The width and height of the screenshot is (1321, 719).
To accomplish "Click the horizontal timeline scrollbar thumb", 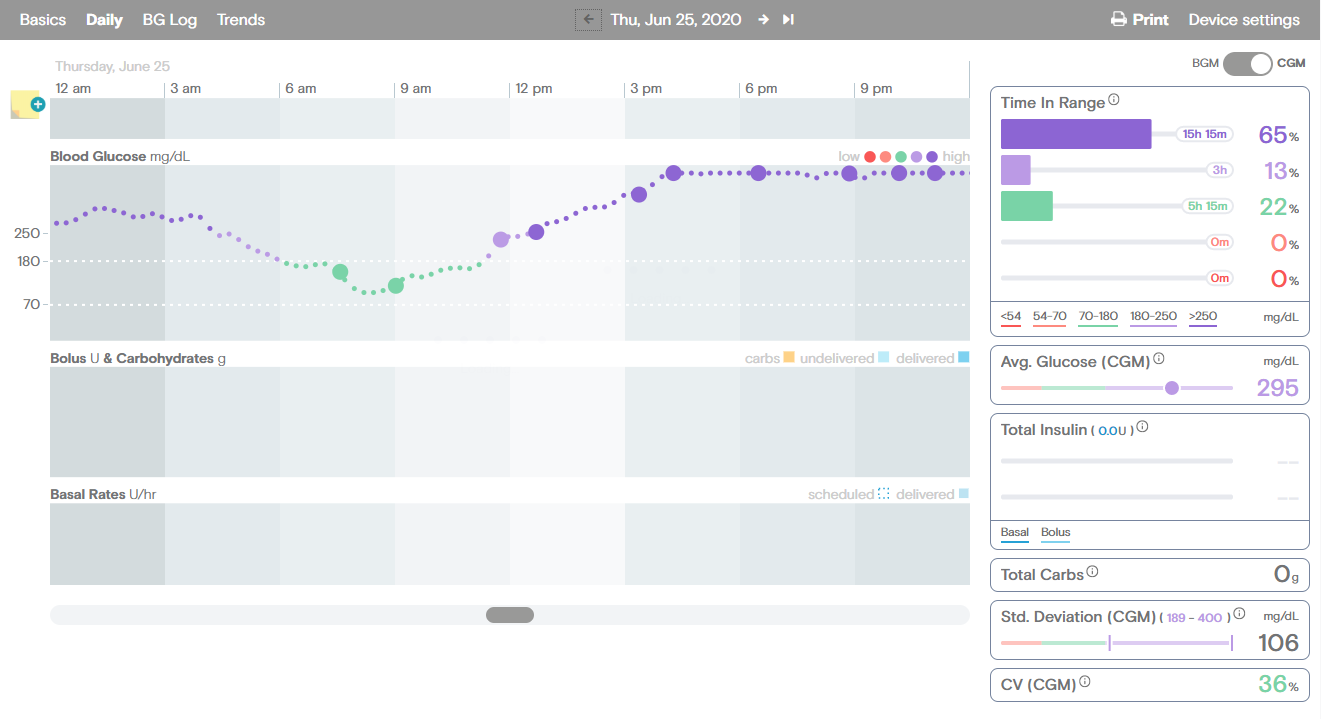I will point(510,615).
